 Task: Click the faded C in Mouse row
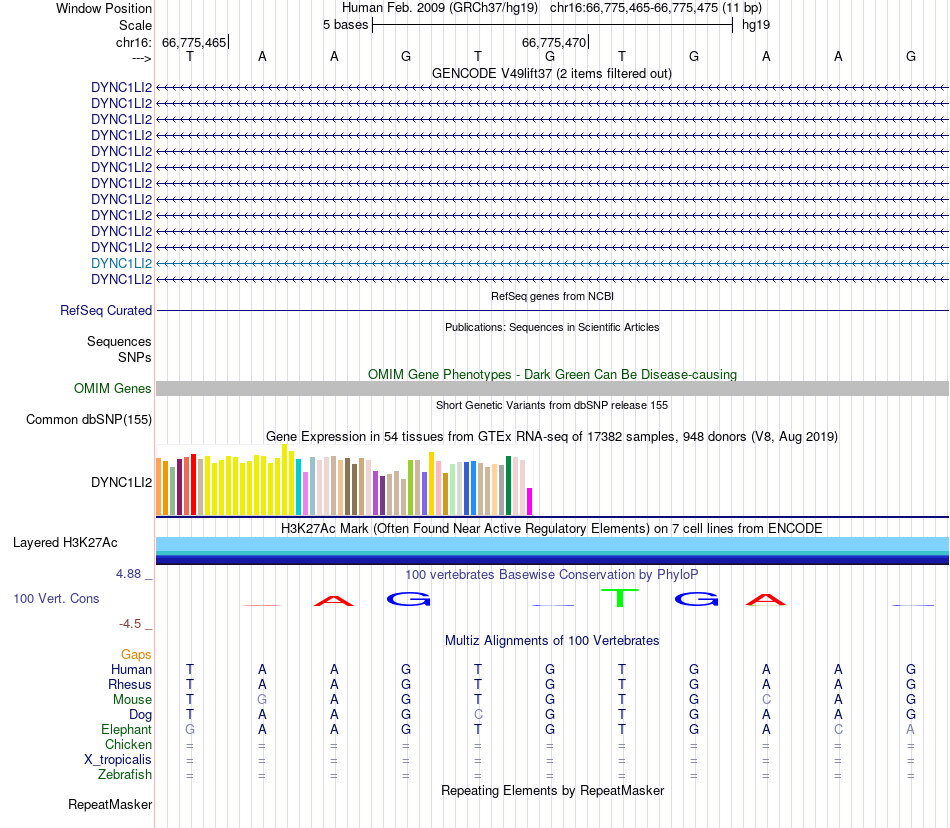pos(766,700)
